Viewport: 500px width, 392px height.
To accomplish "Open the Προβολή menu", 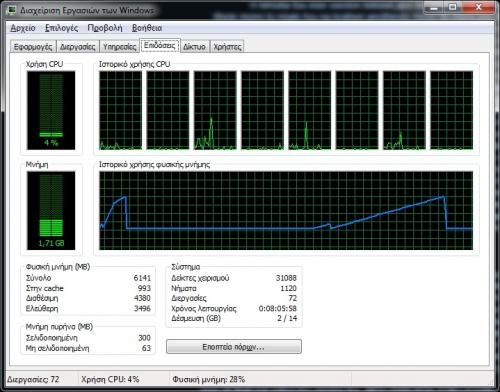I will 105,28.
